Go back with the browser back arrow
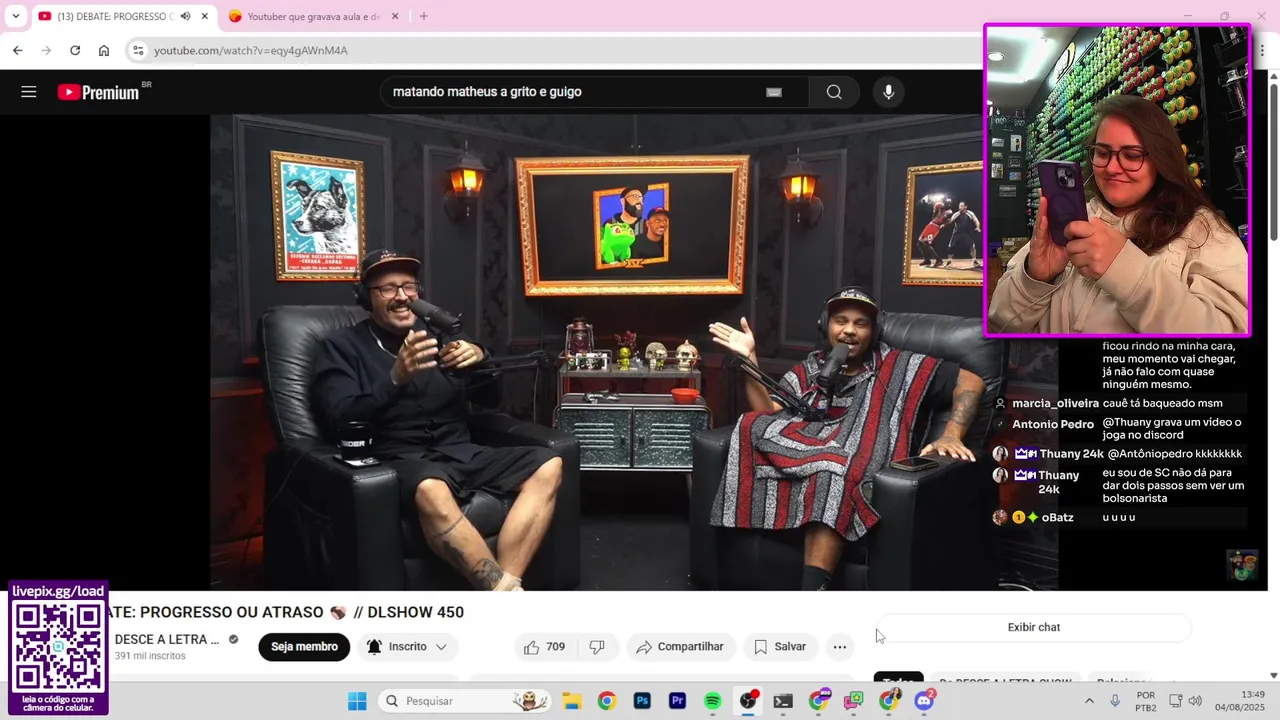This screenshot has height=720, width=1280. tap(18, 50)
